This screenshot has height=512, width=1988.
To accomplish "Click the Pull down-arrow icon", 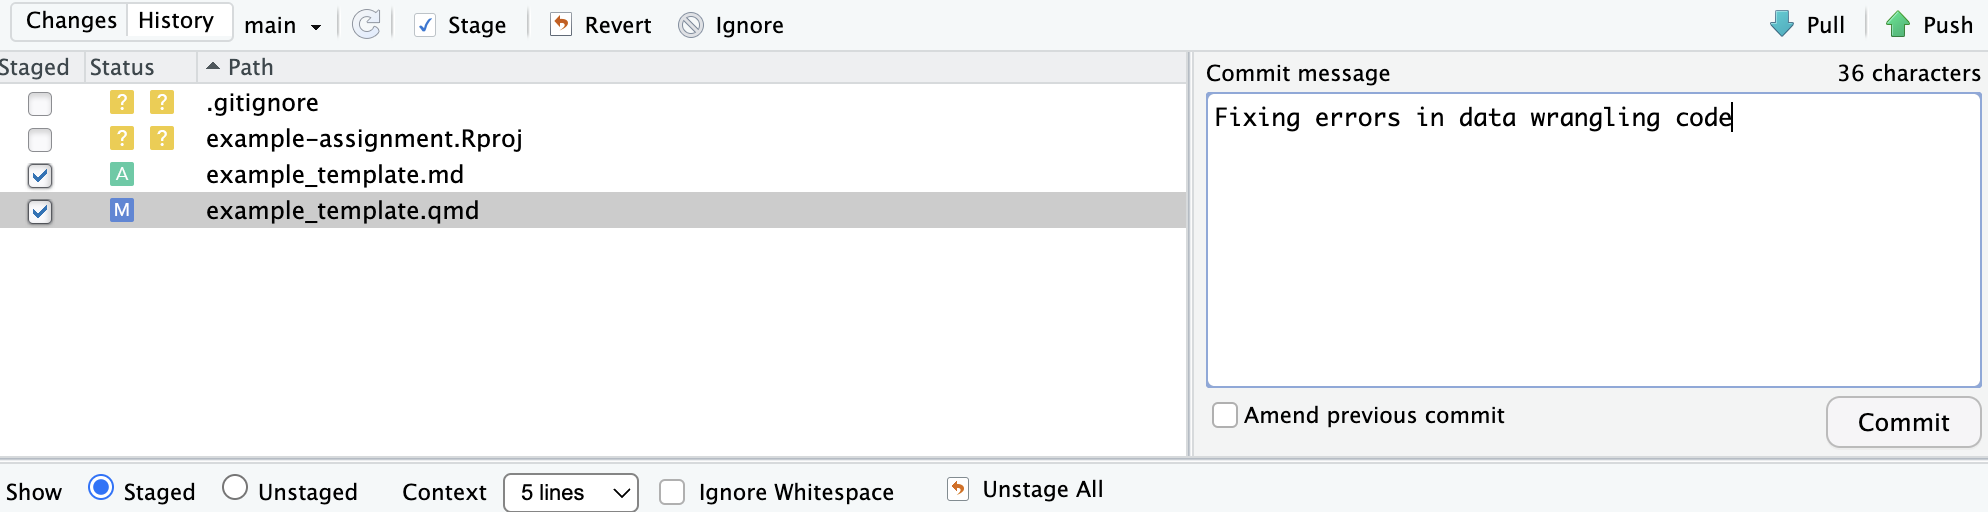I will (1782, 24).
